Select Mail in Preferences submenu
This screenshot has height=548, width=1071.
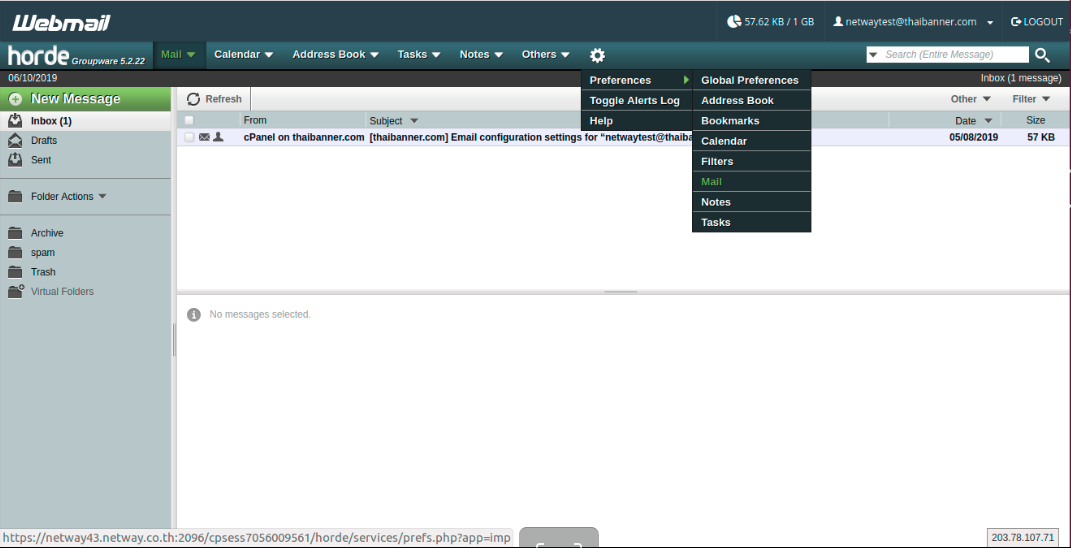point(711,182)
